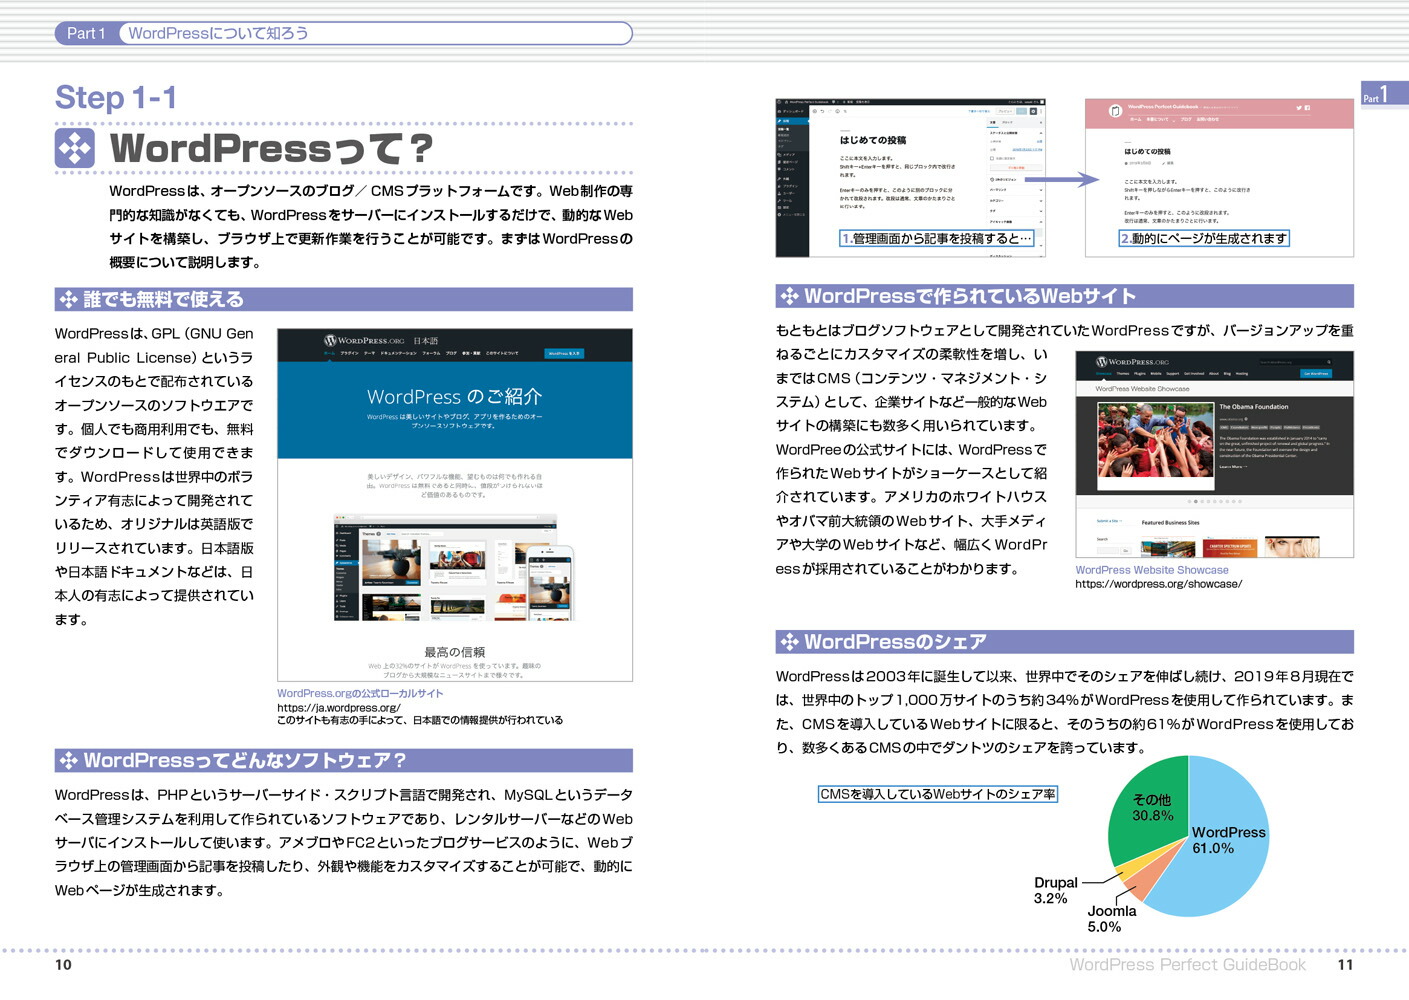
Task: Click the WordPress Website Showcase caption link
Action: [1152, 570]
